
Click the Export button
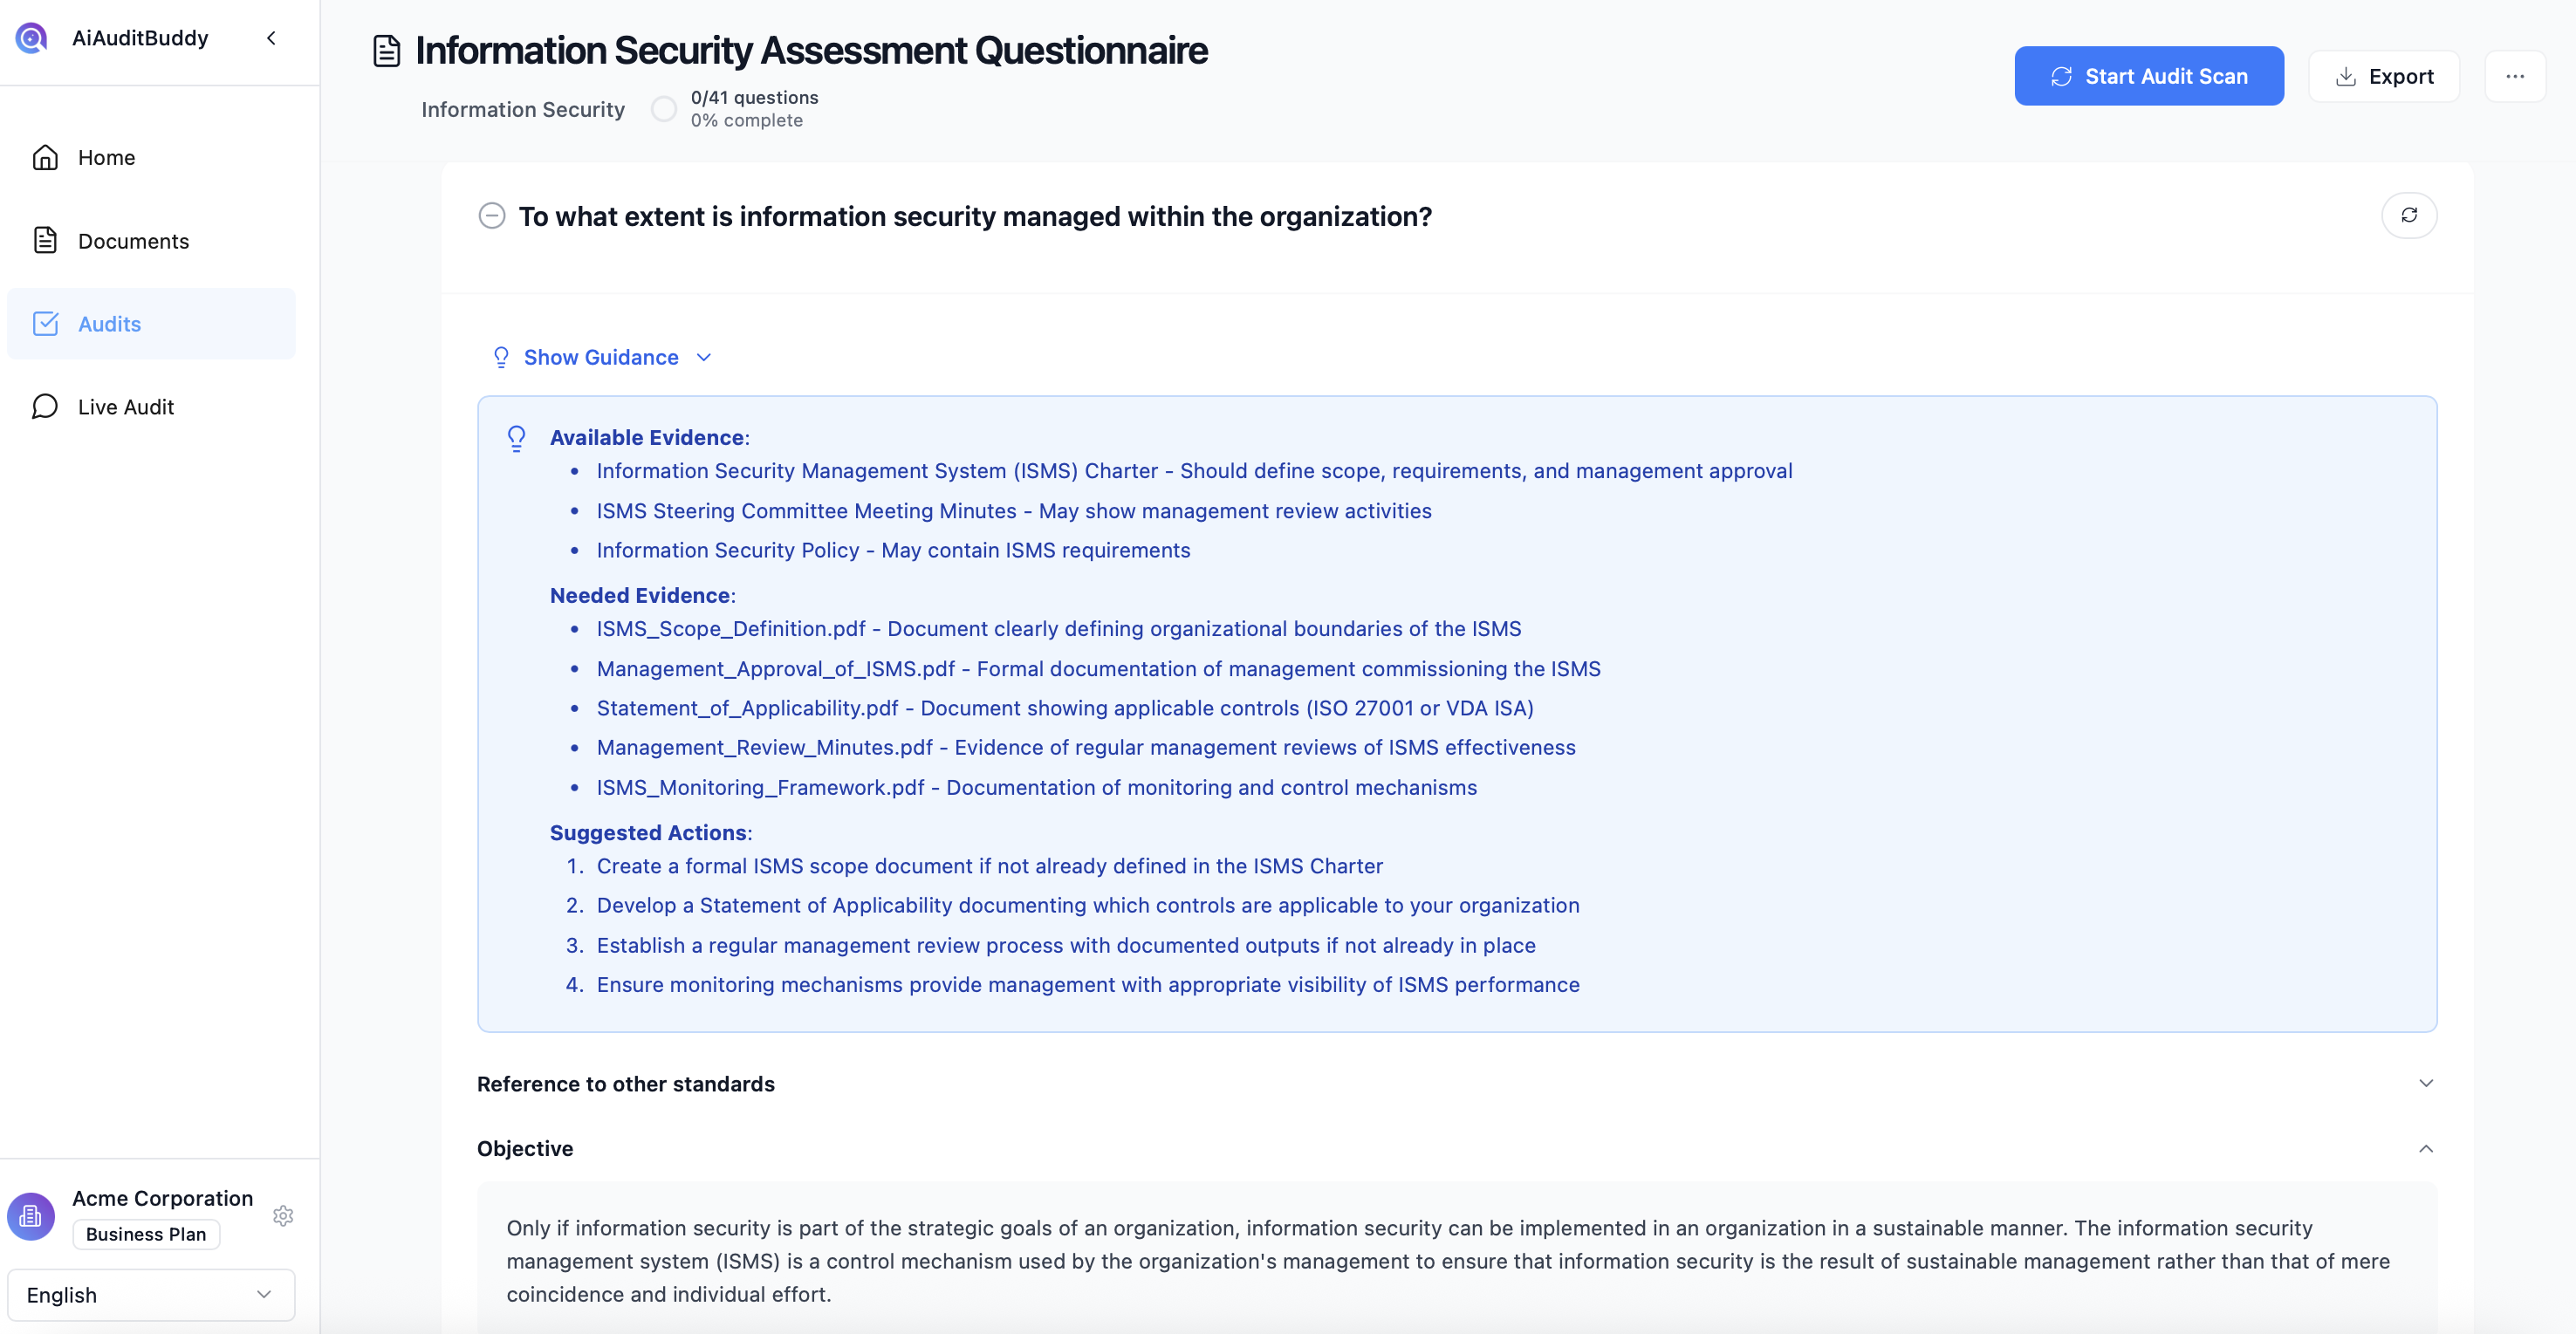point(2383,76)
